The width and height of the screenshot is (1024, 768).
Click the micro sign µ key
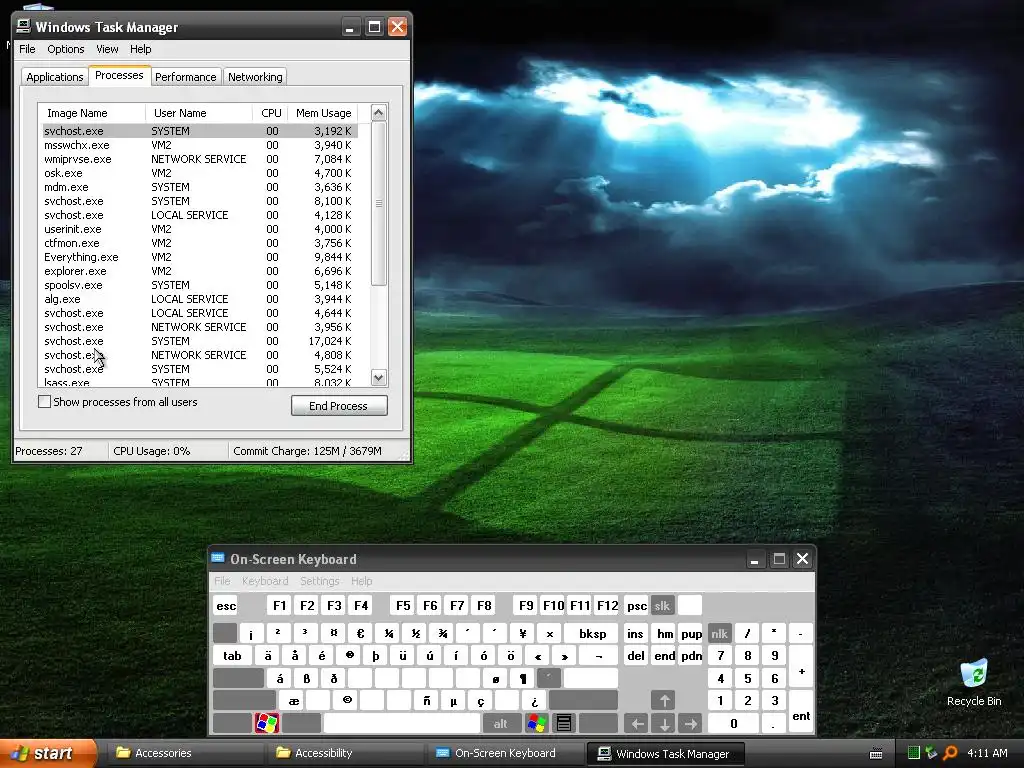coord(454,701)
